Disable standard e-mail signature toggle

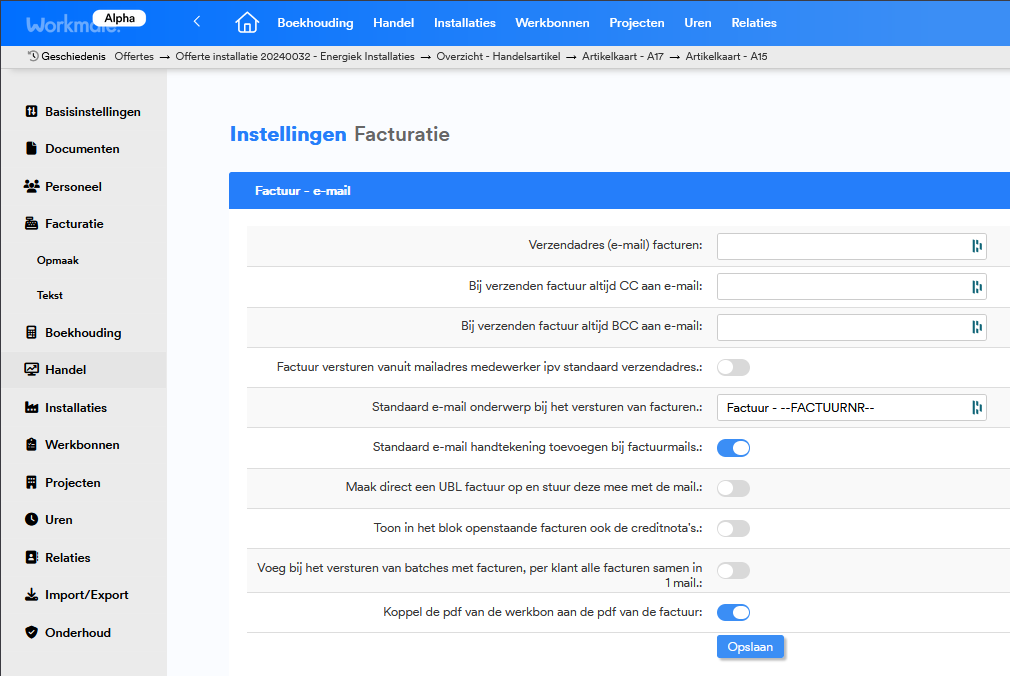click(x=733, y=447)
